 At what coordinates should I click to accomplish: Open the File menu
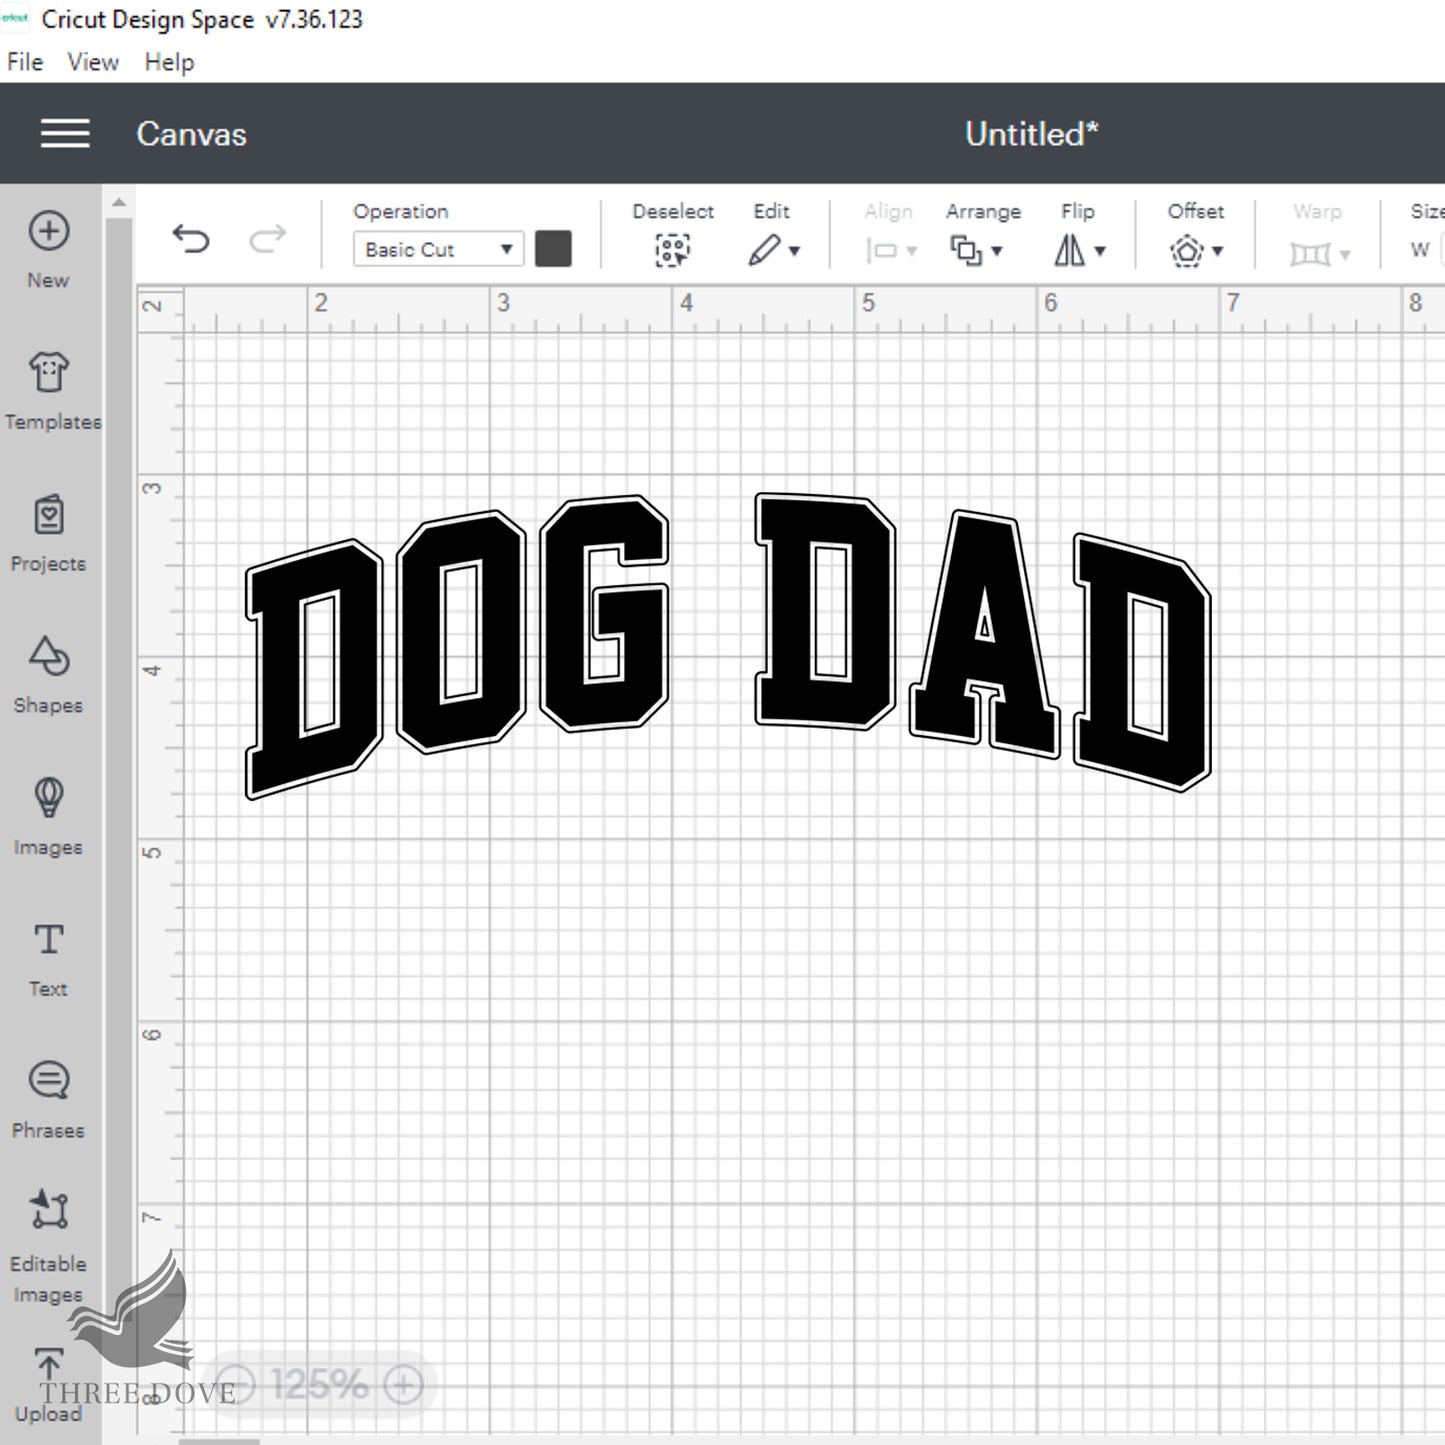[25, 62]
